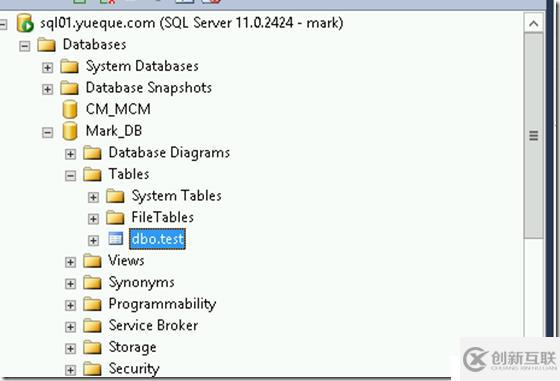This screenshot has width=560, height=381.
Task: Click the System Tables folder icon
Action: pyautogui.click(x=115, y=196)
